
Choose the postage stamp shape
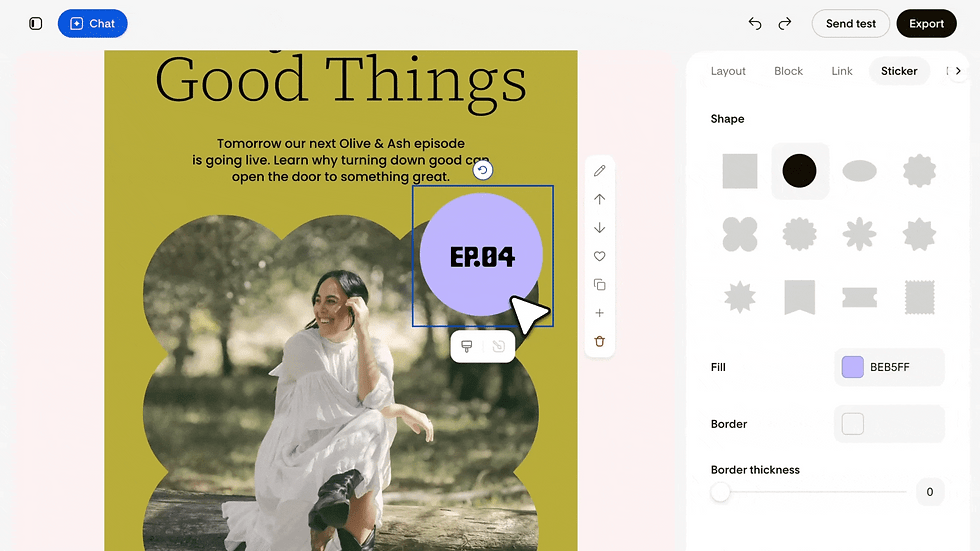click(x=919, y=297)
